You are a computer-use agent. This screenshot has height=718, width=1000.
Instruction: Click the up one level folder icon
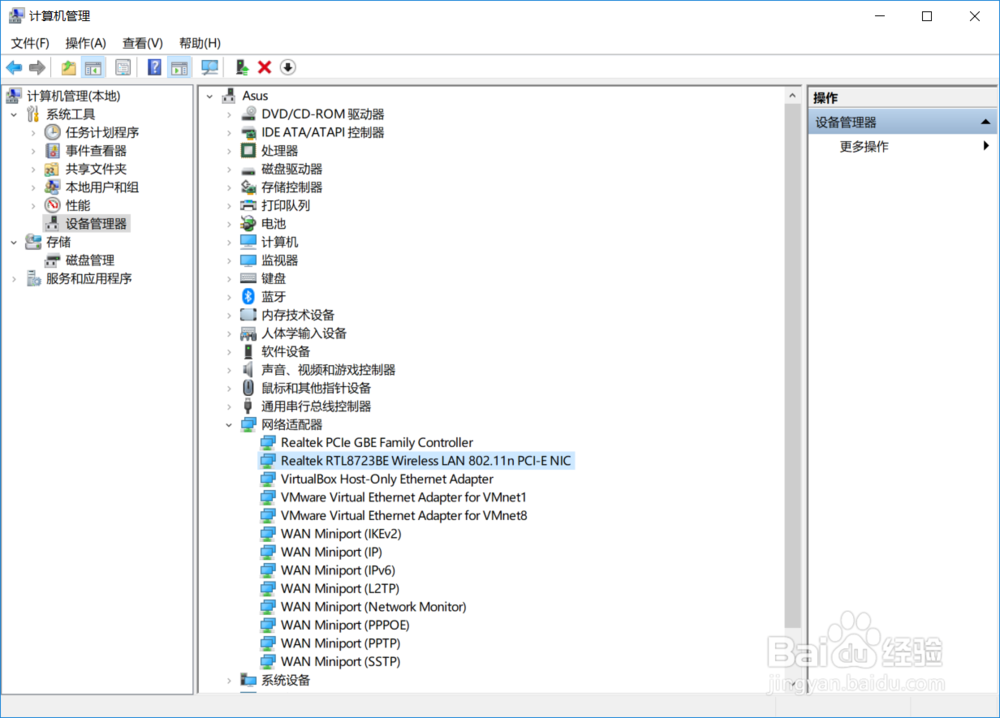[69, 67]
